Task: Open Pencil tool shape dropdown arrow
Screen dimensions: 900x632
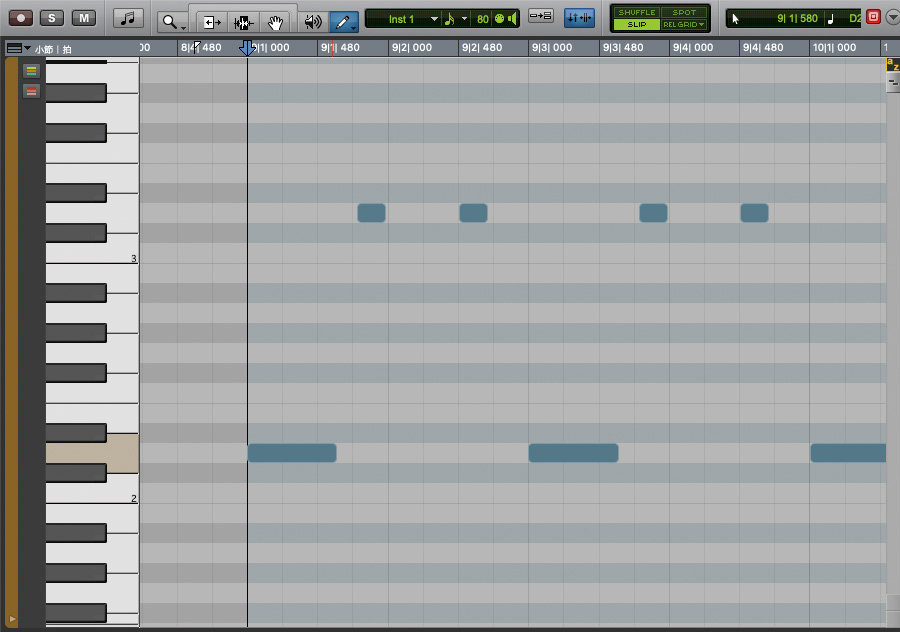Action: [x=354, y=28]
